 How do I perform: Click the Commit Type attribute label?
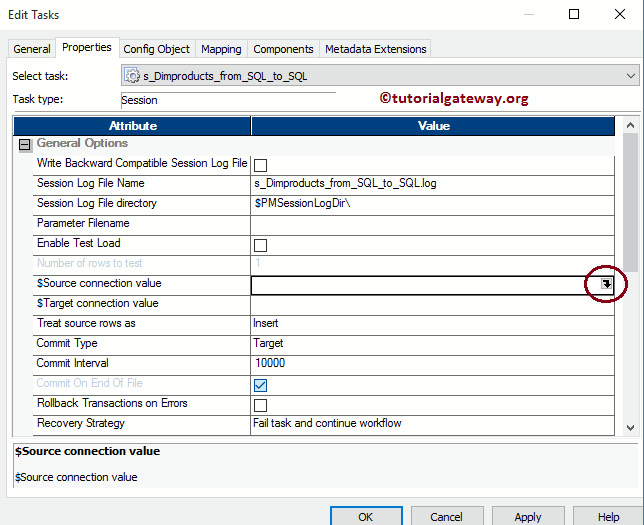(x=67, y=343)
